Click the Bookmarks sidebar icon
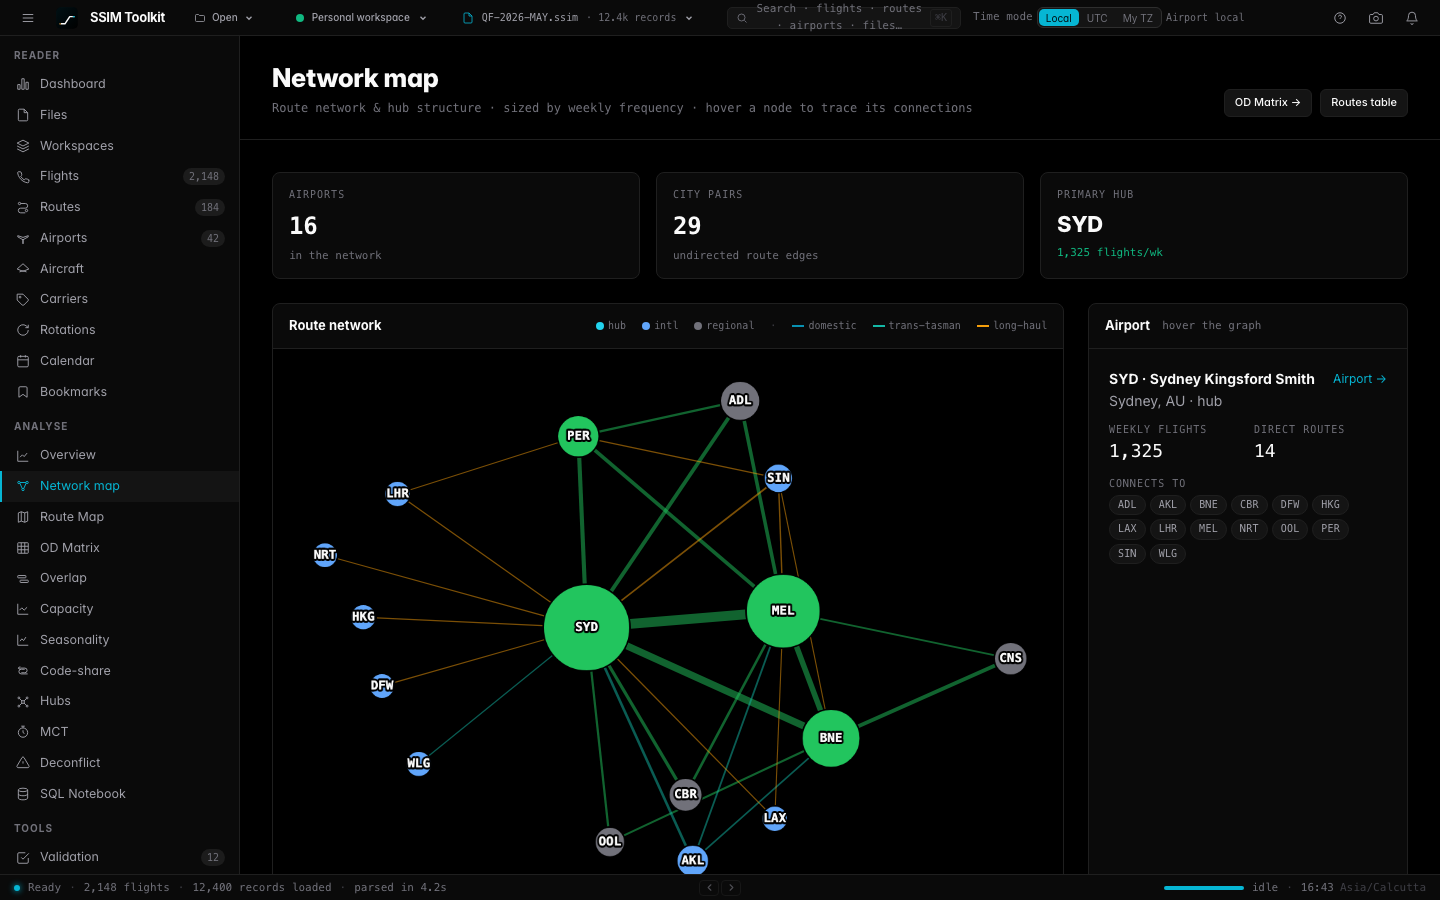 (23, 392)
